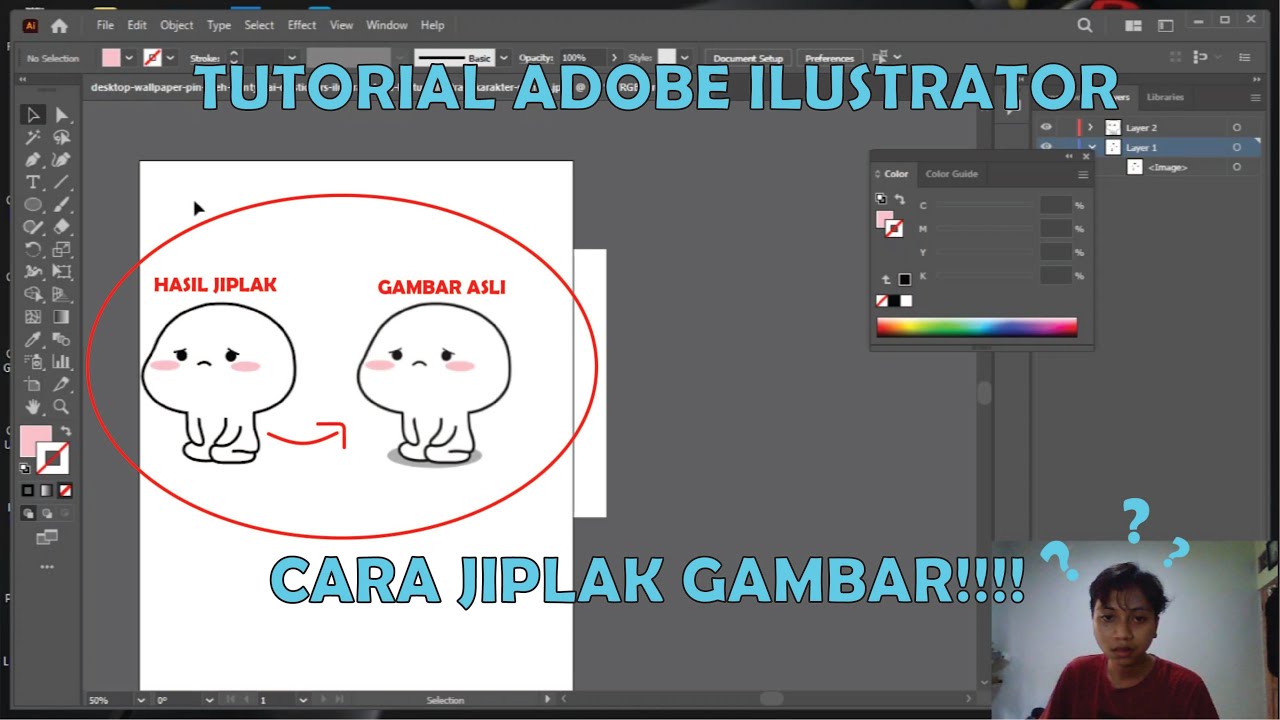This screenshot has height=720, width=1280.
Task: Open zoom level 50% dropdown
Action: click(x=140, y=700)
